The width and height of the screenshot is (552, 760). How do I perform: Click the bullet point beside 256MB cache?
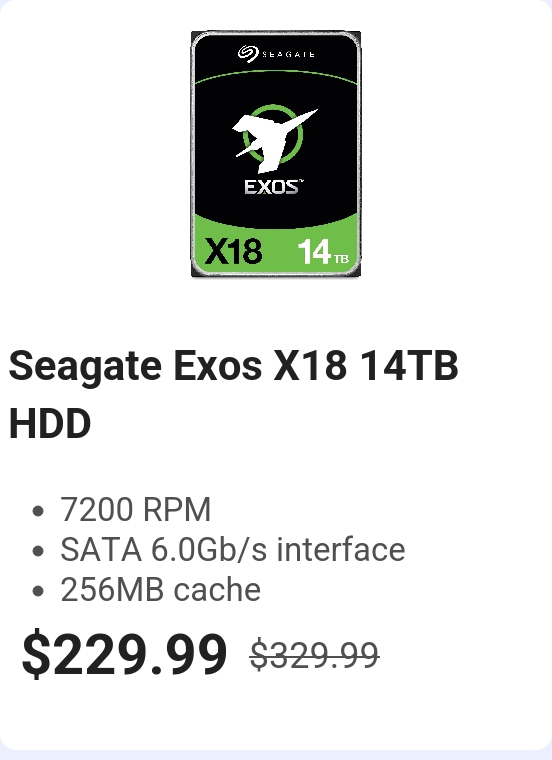point(38,591)
